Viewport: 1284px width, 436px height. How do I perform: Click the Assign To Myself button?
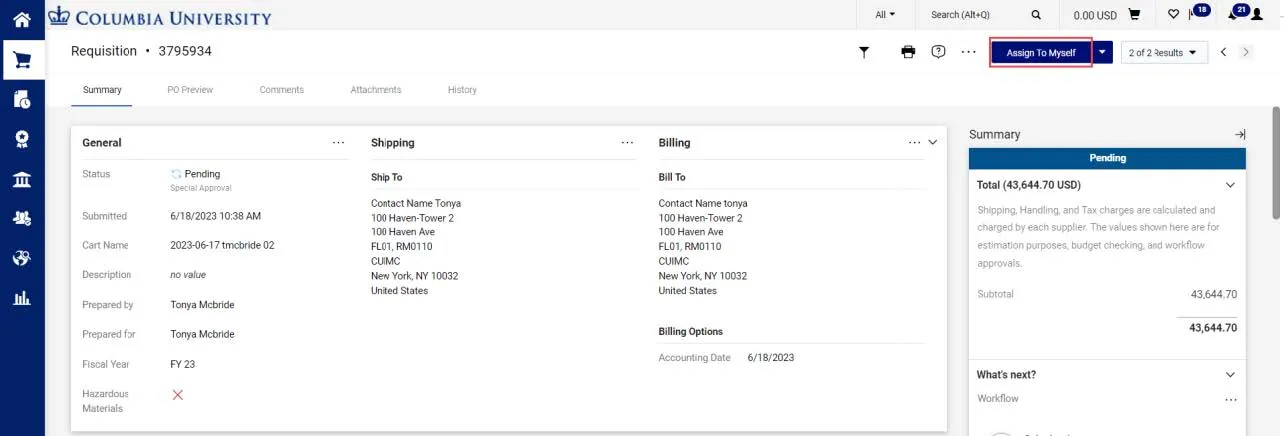point(1041,52)
